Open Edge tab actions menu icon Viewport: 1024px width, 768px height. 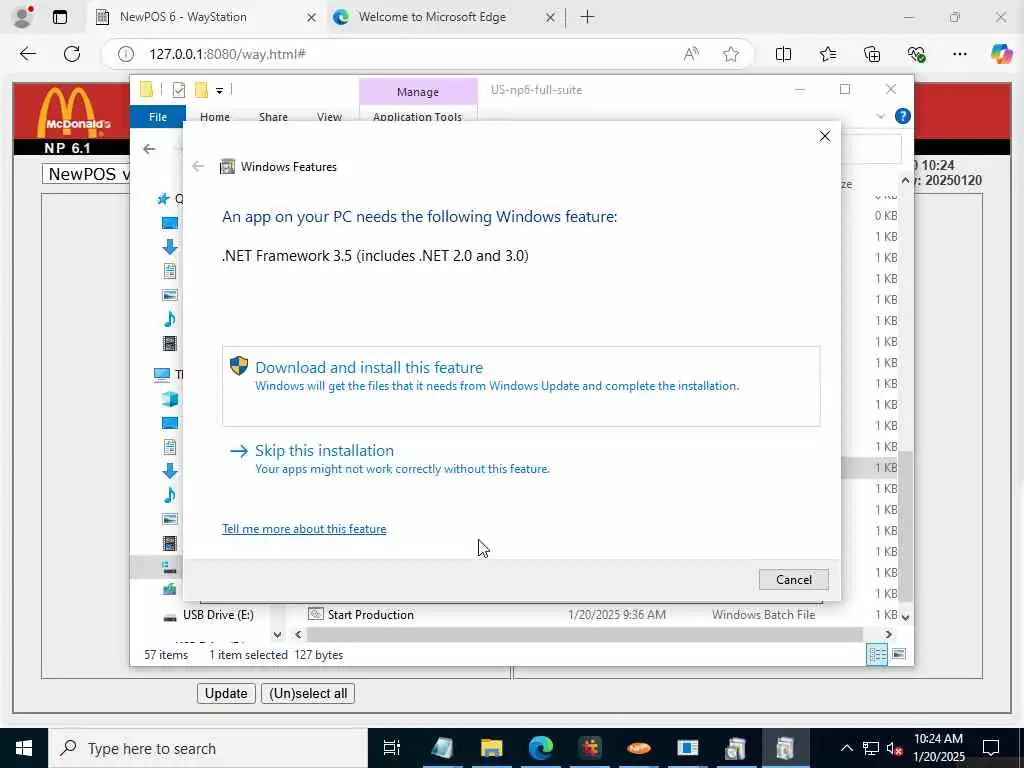click(x=60, y=17)
